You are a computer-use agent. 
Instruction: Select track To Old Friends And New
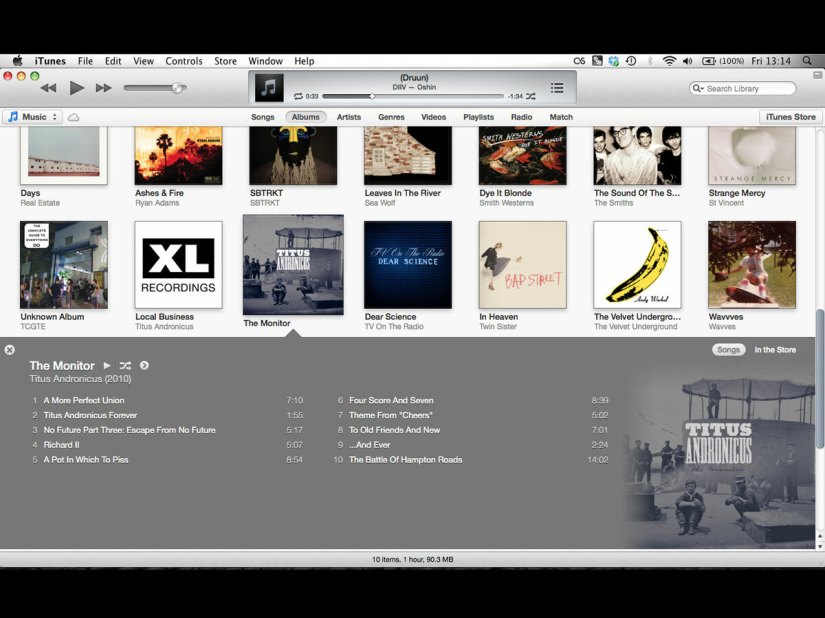click(x=472, y=430)
